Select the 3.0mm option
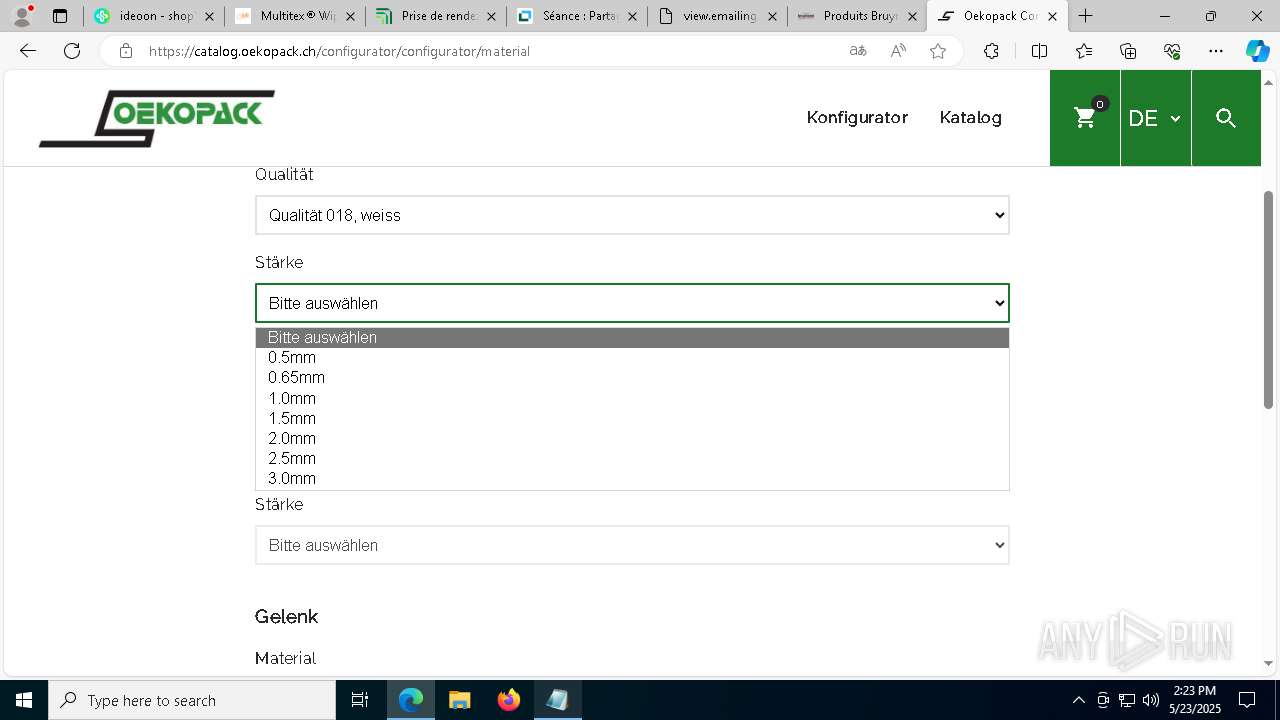Image resolution: width=1280 pixels, height=720 pixels. pyautogui.click(x=632, y=478)
